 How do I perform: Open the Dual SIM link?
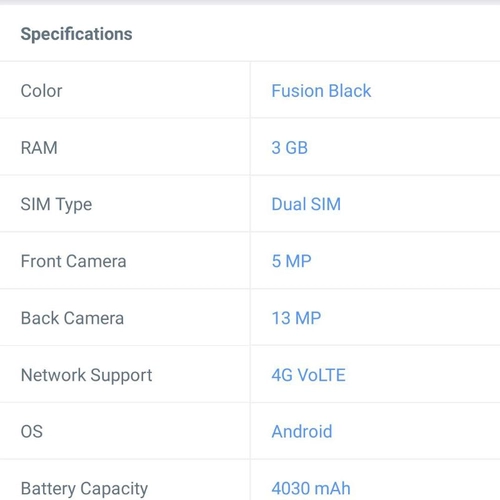[306, 204]
